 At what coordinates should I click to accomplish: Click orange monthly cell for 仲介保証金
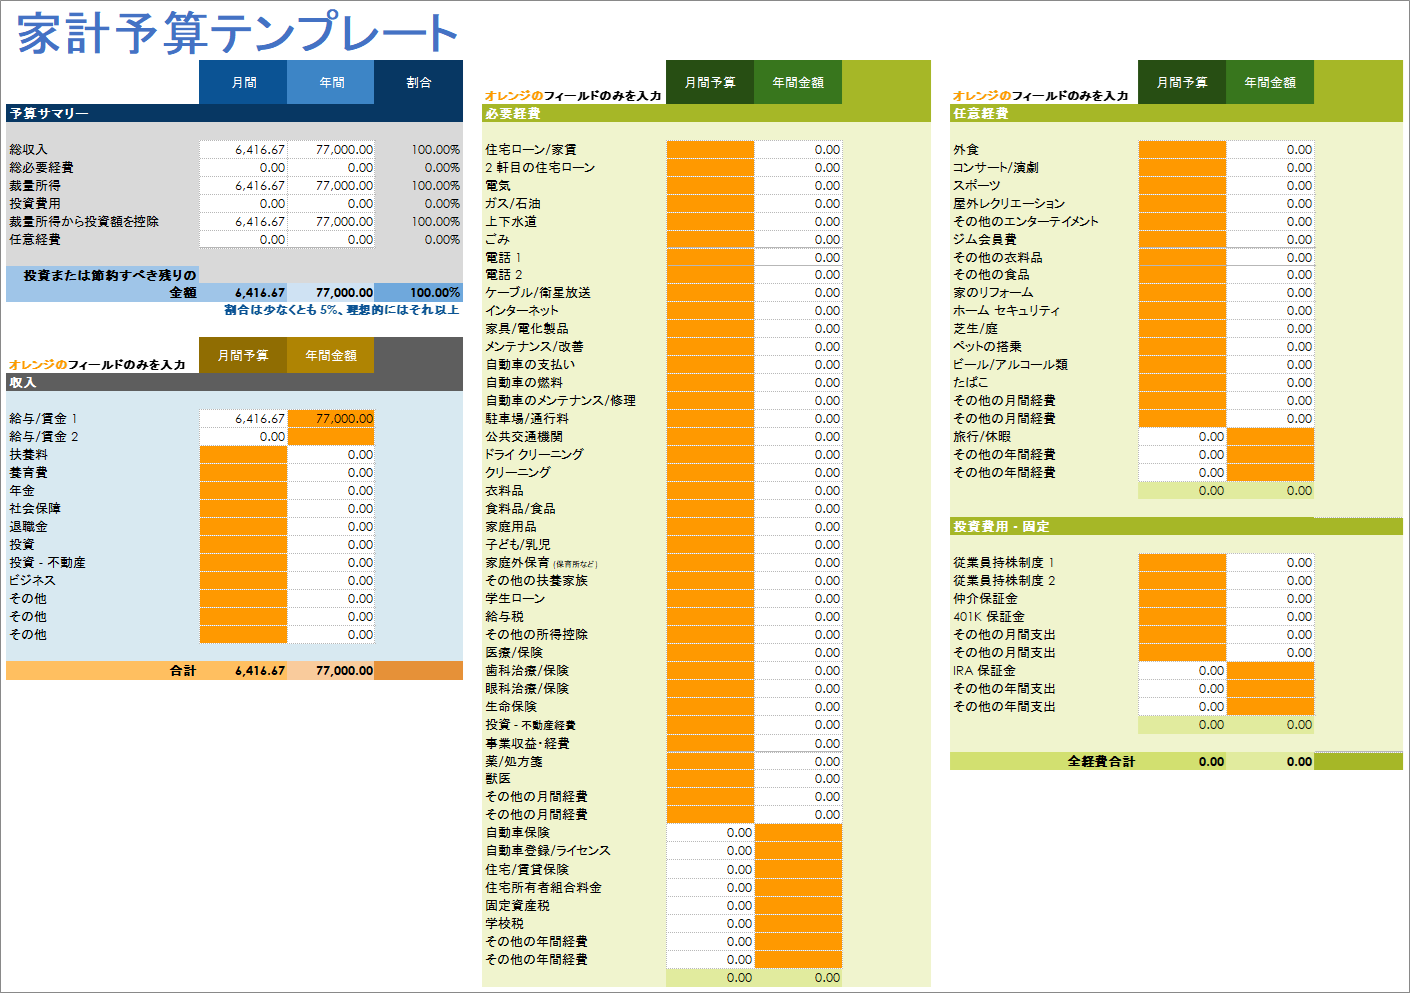pyautogui.click(x=1182, y=598)
